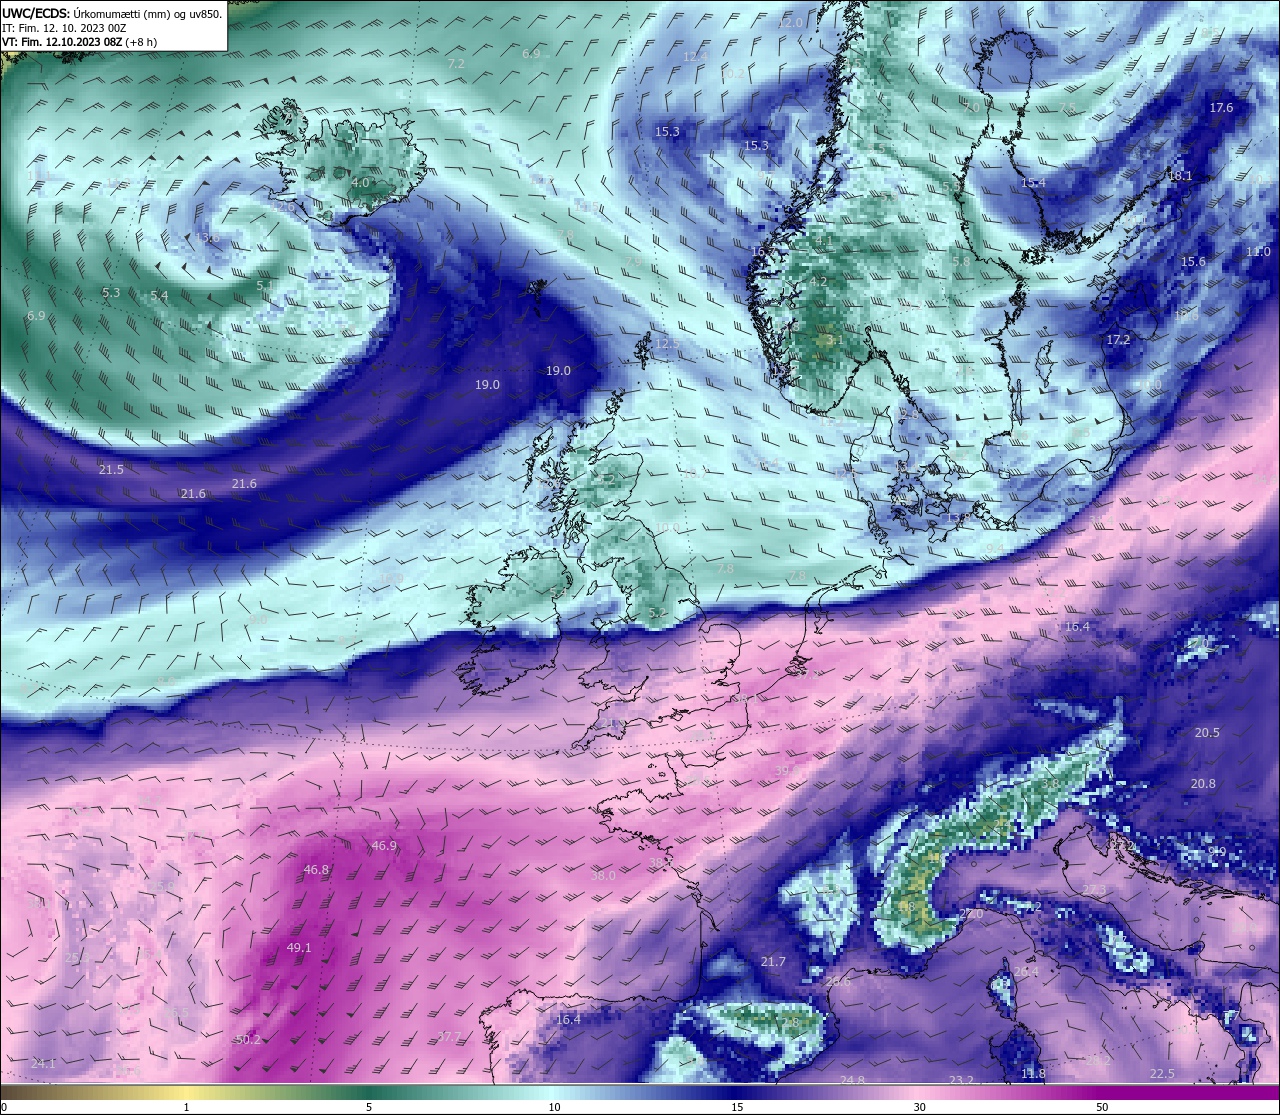Viewport: 1280px width, 1115px height.
Task: Click the 12.5 value label
Action: 667,343
